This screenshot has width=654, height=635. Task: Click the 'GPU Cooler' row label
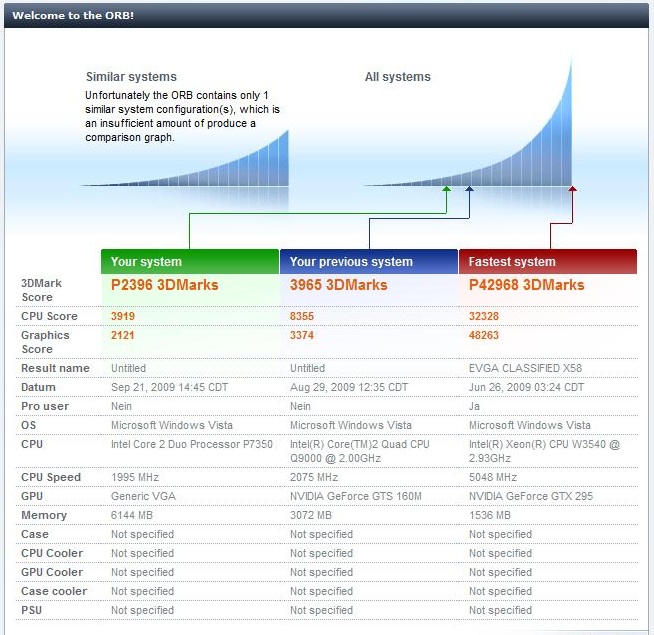click(52, 572)
